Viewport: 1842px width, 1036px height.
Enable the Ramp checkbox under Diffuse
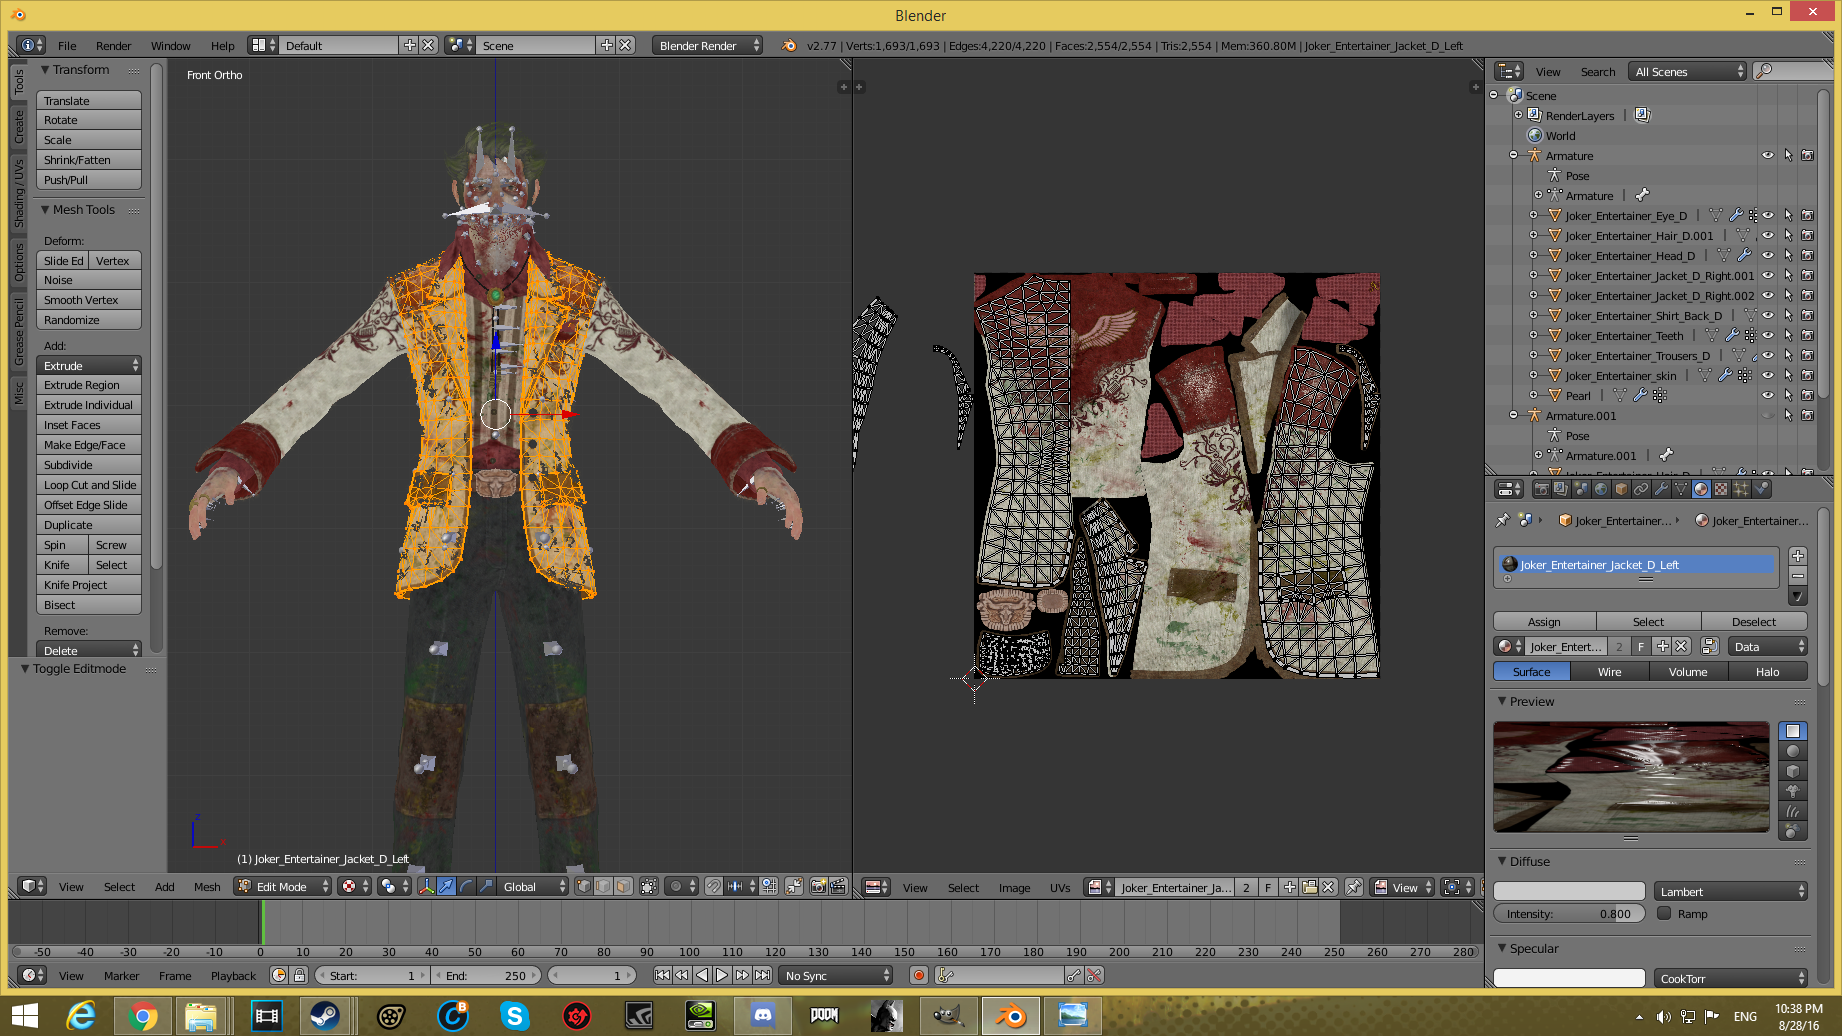(x=1664, y=913)
